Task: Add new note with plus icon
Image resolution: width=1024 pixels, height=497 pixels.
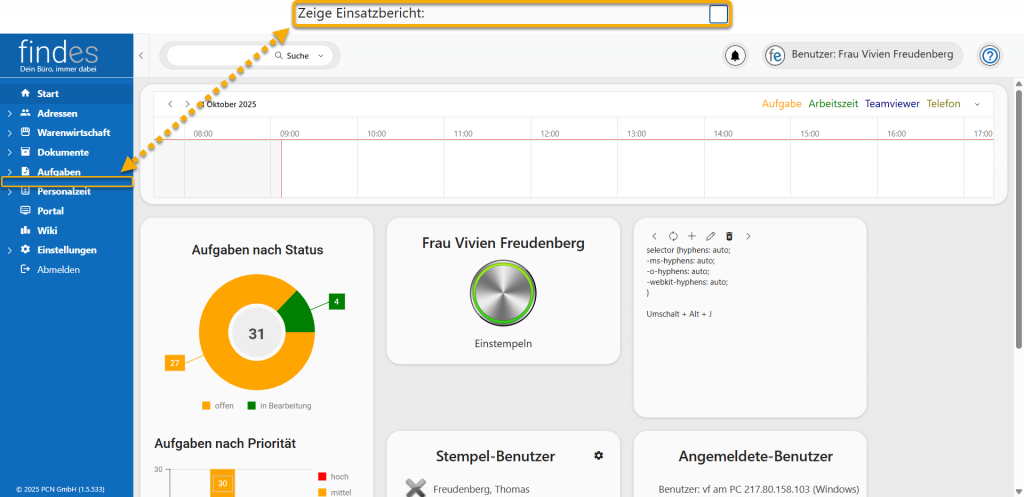Action: 691,236
